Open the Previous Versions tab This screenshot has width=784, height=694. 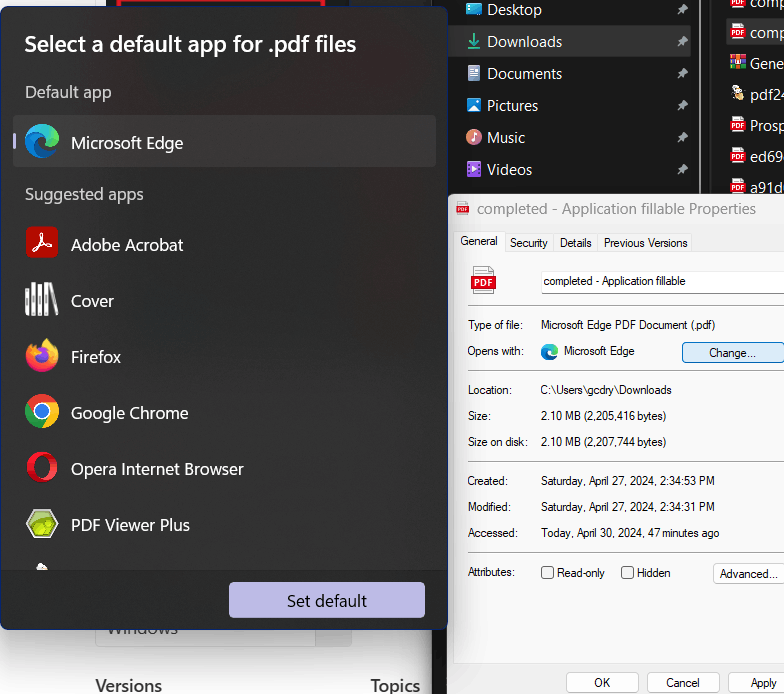[x=646, y=243]
